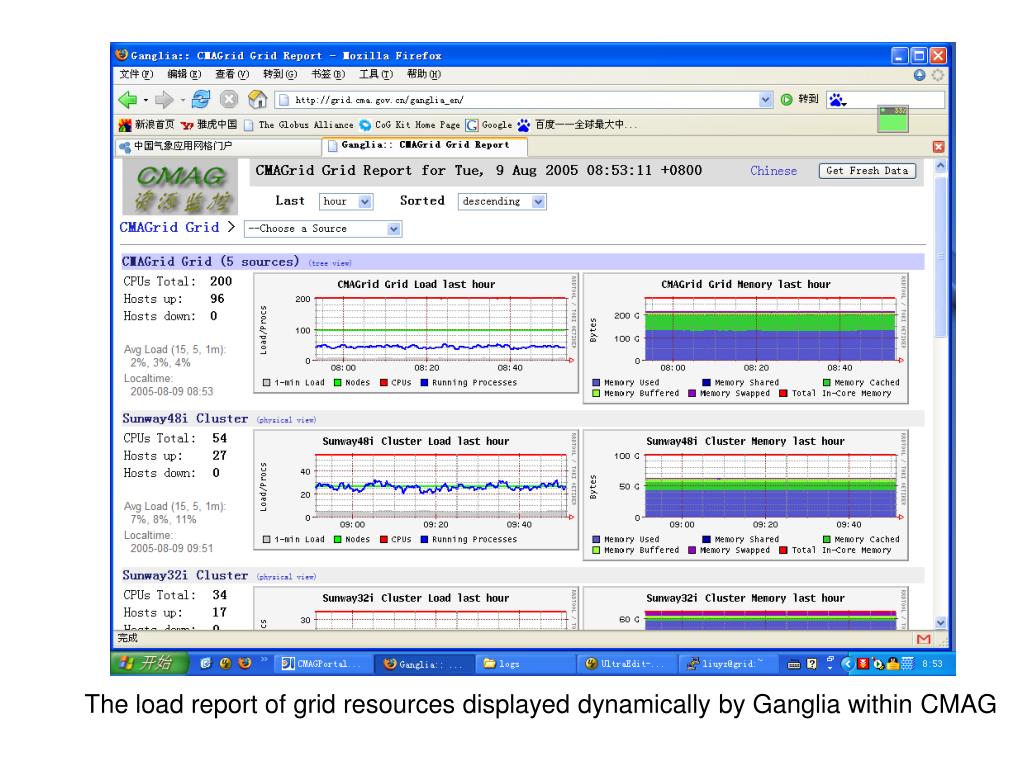This screenshot has width=1024, height=768.
Task: Switch to the liuyz@grid terminal taskbar button
Action: (x=729, y=664)
